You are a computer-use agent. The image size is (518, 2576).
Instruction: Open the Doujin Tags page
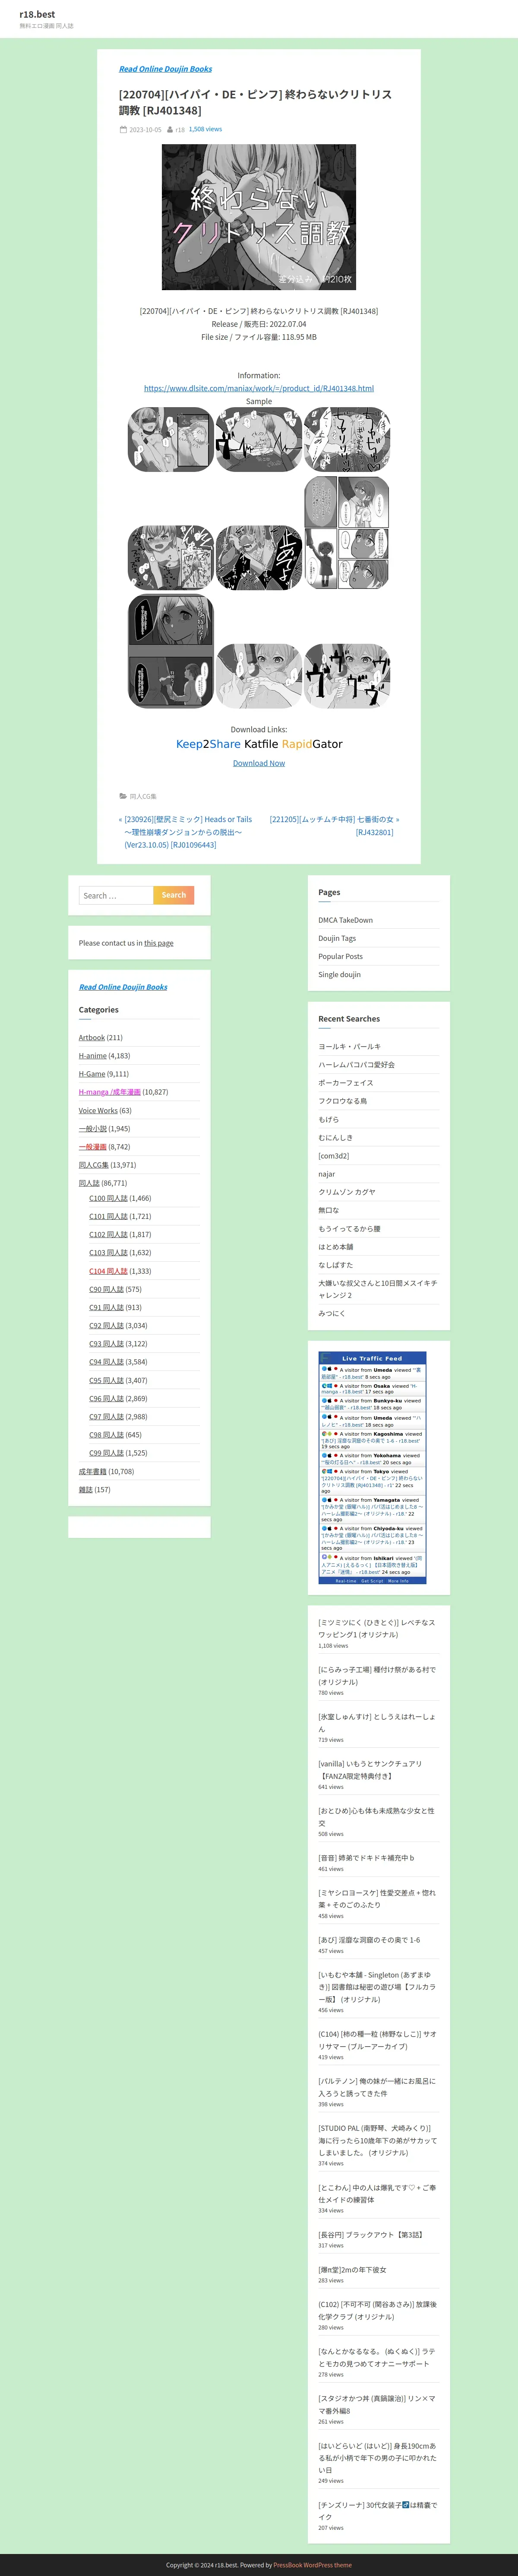tap(337, 938)
